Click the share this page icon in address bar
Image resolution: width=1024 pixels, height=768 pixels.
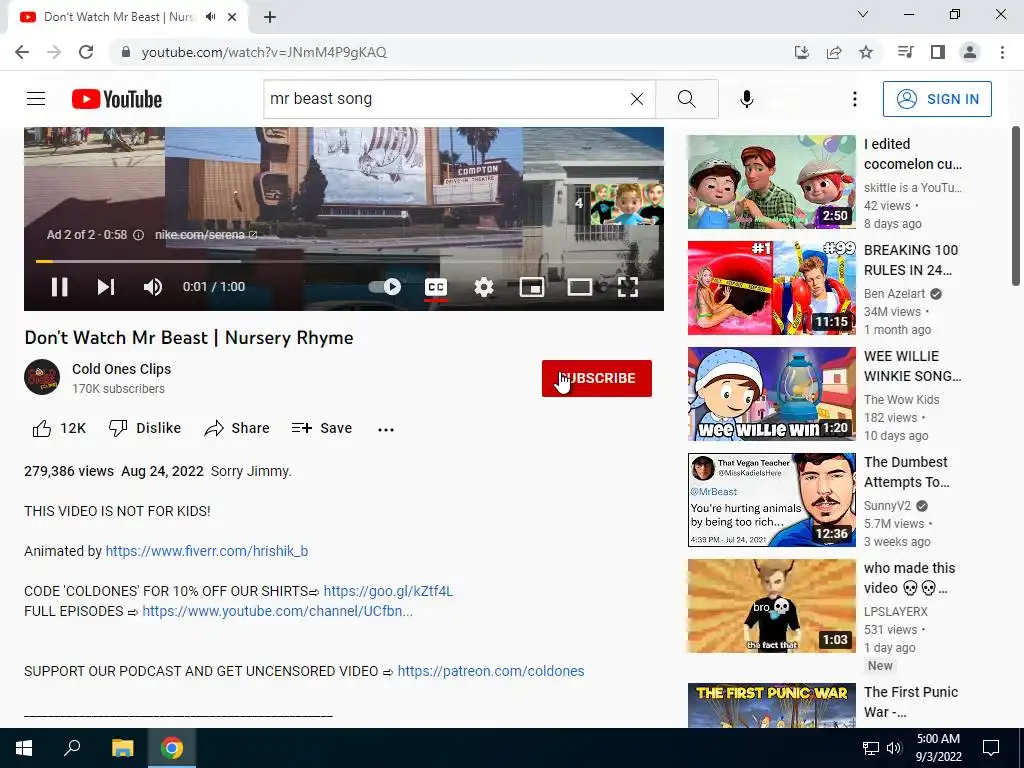pyautogui.click(x=834, y=52)
